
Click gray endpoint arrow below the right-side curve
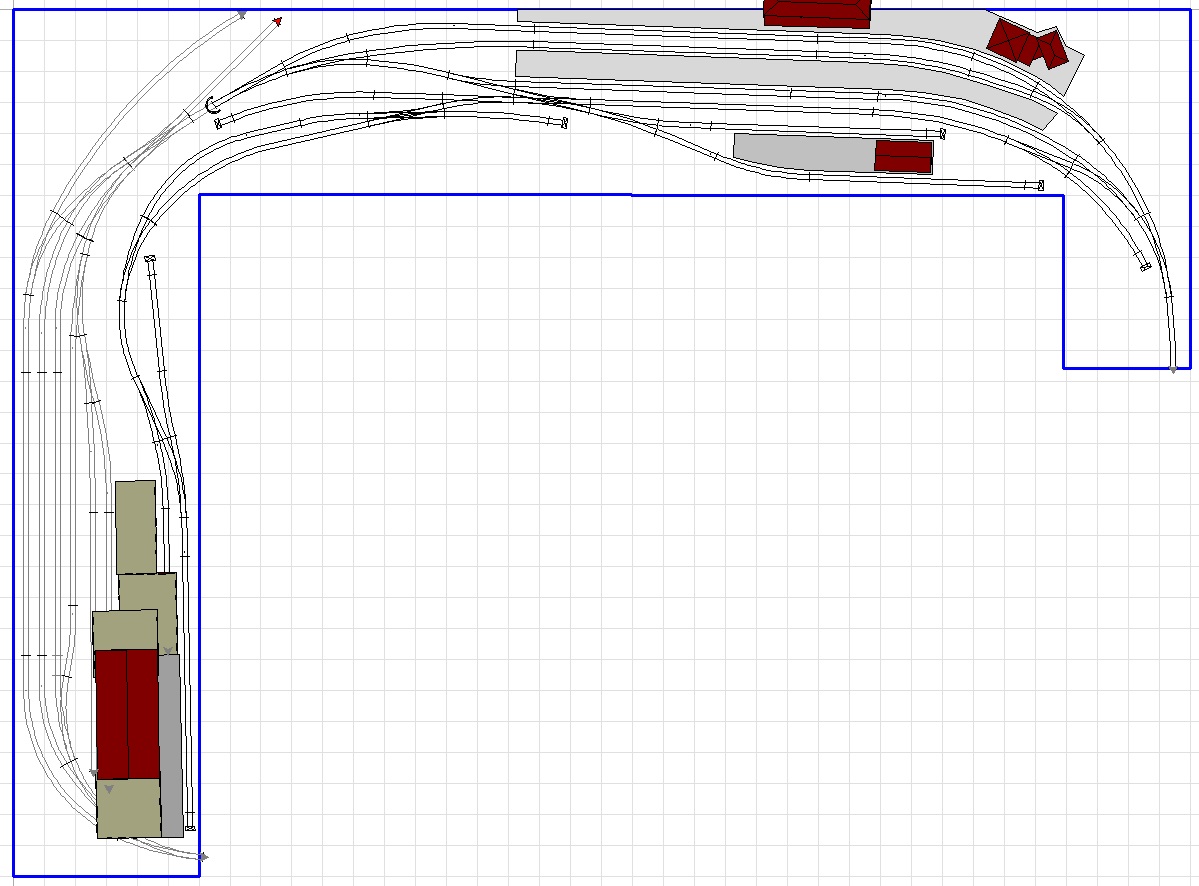pos(1173,369)
